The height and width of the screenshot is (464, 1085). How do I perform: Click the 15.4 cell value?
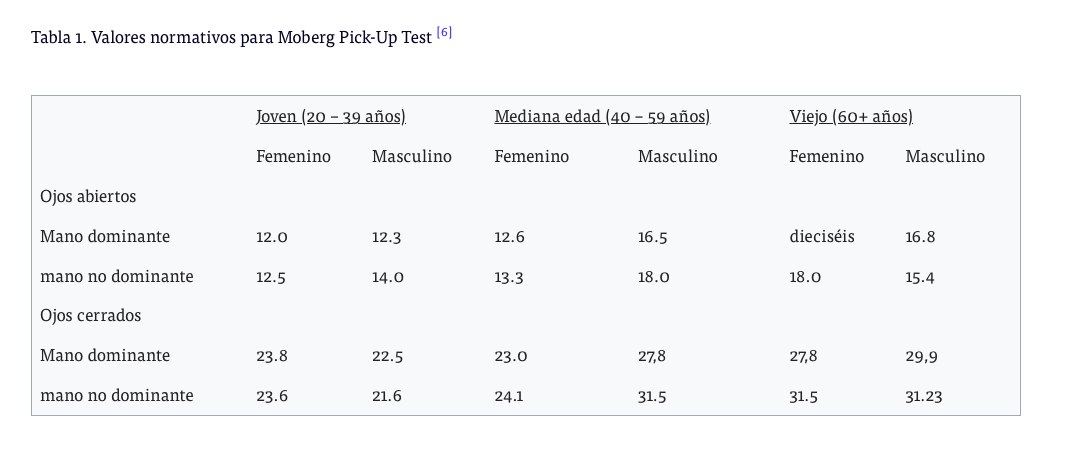(920, 277)
